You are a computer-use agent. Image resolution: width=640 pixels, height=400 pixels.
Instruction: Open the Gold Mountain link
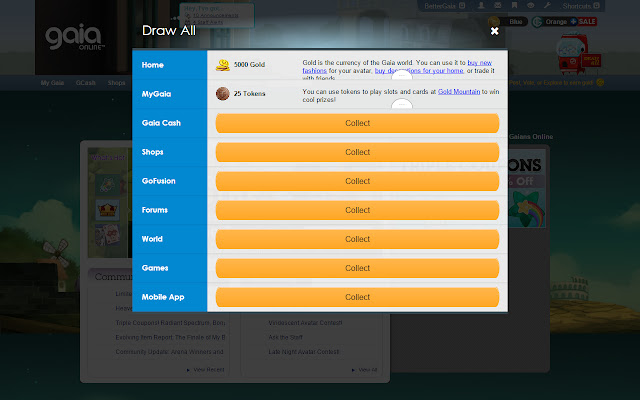click(x=459, y=91)
